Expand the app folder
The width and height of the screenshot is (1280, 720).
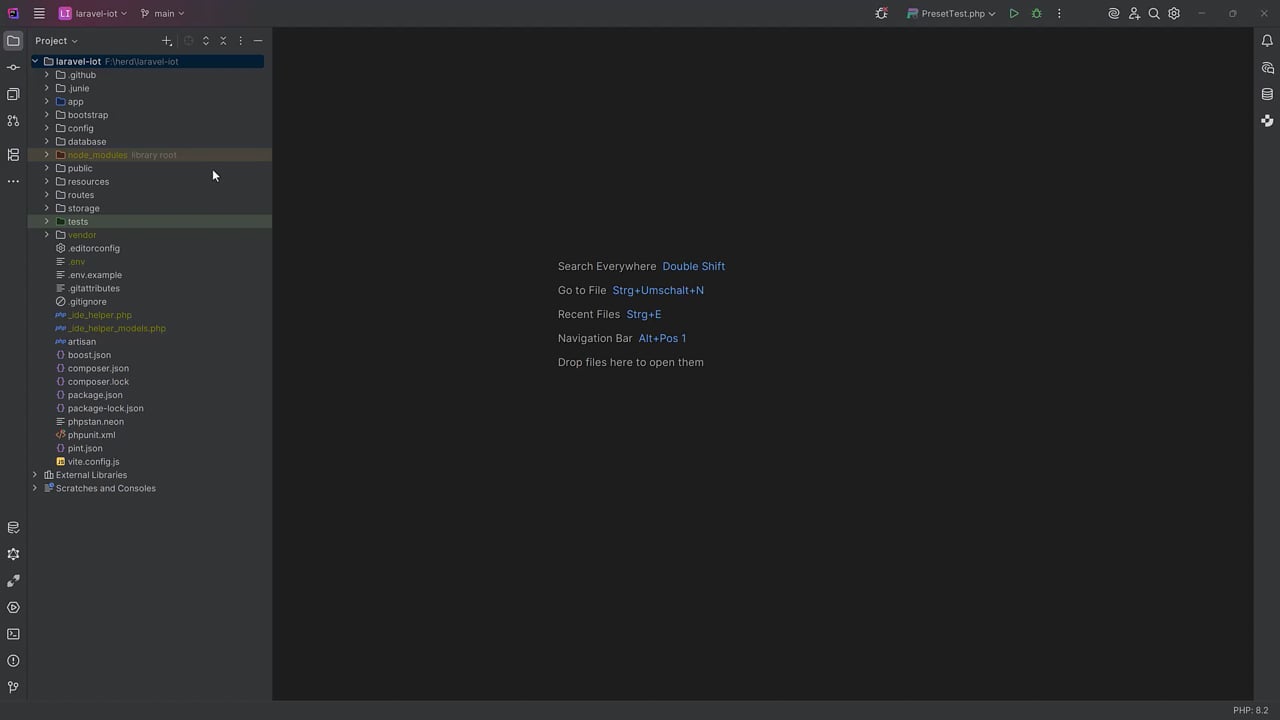point(47,102)
